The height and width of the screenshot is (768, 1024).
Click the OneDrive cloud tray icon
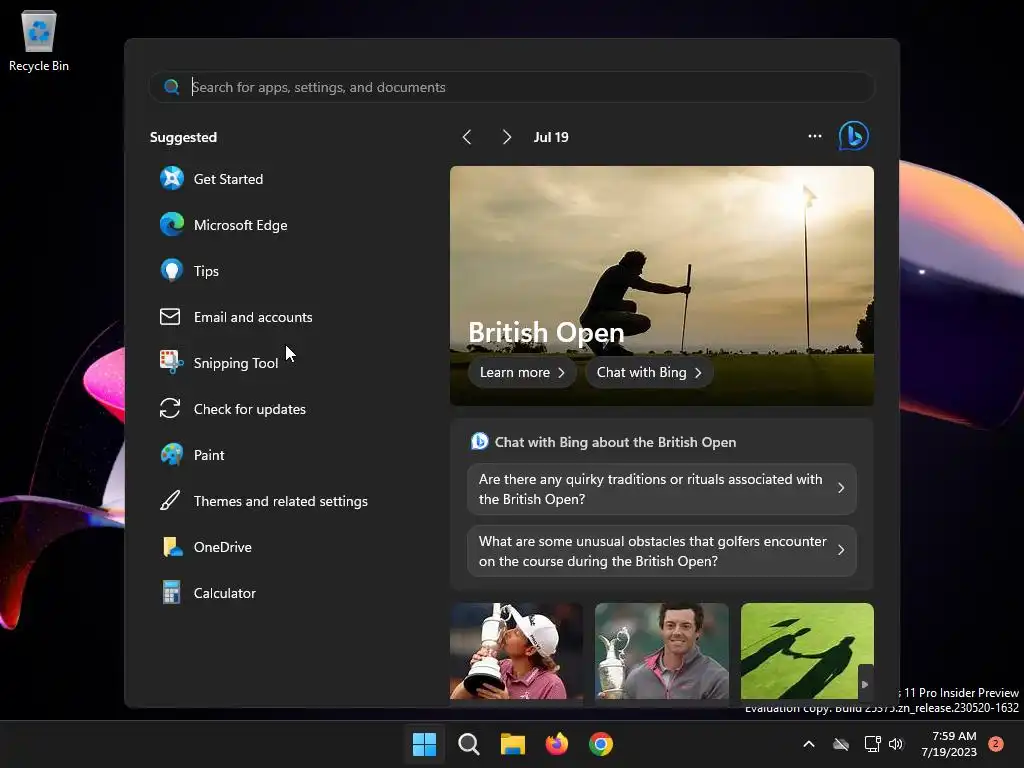coord(840,744)
